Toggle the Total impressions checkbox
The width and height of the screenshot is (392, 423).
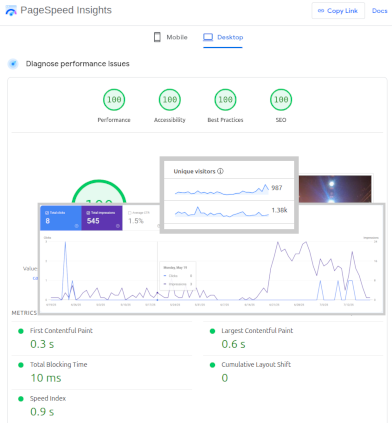pyautogui.click(x=88, y=213)
